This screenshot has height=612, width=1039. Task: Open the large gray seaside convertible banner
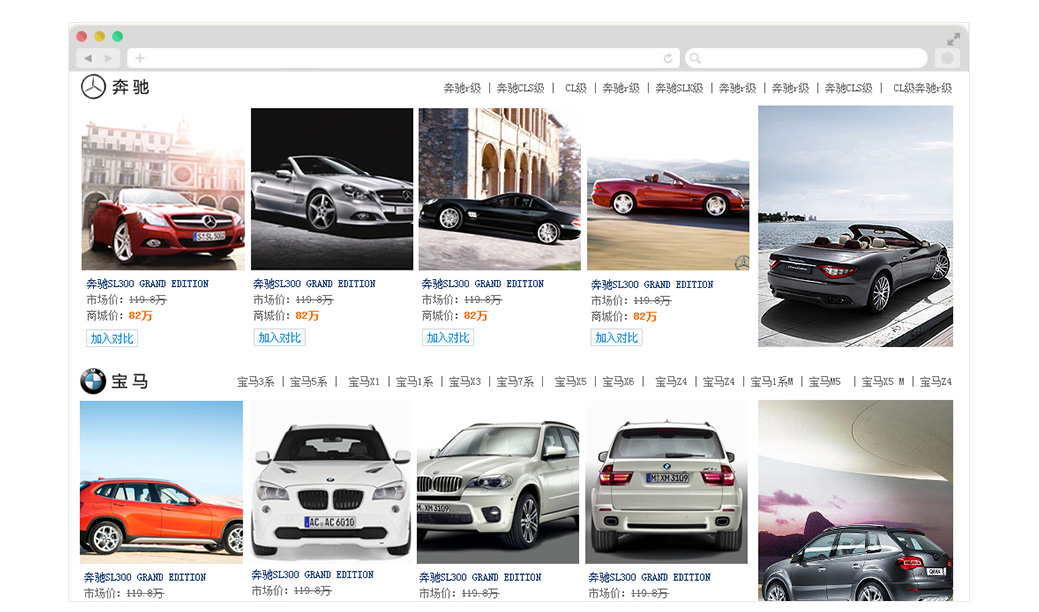coord(855,227)
